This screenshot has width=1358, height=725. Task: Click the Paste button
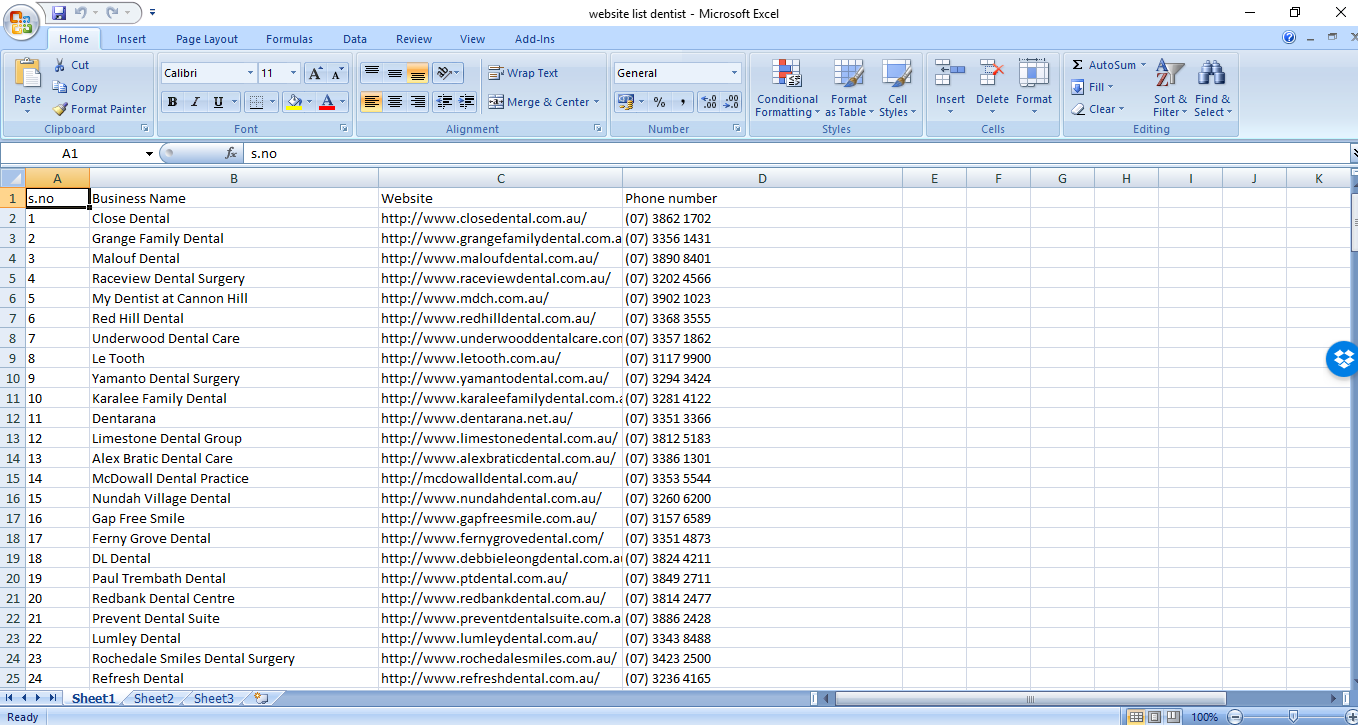[x=28, y=85]
